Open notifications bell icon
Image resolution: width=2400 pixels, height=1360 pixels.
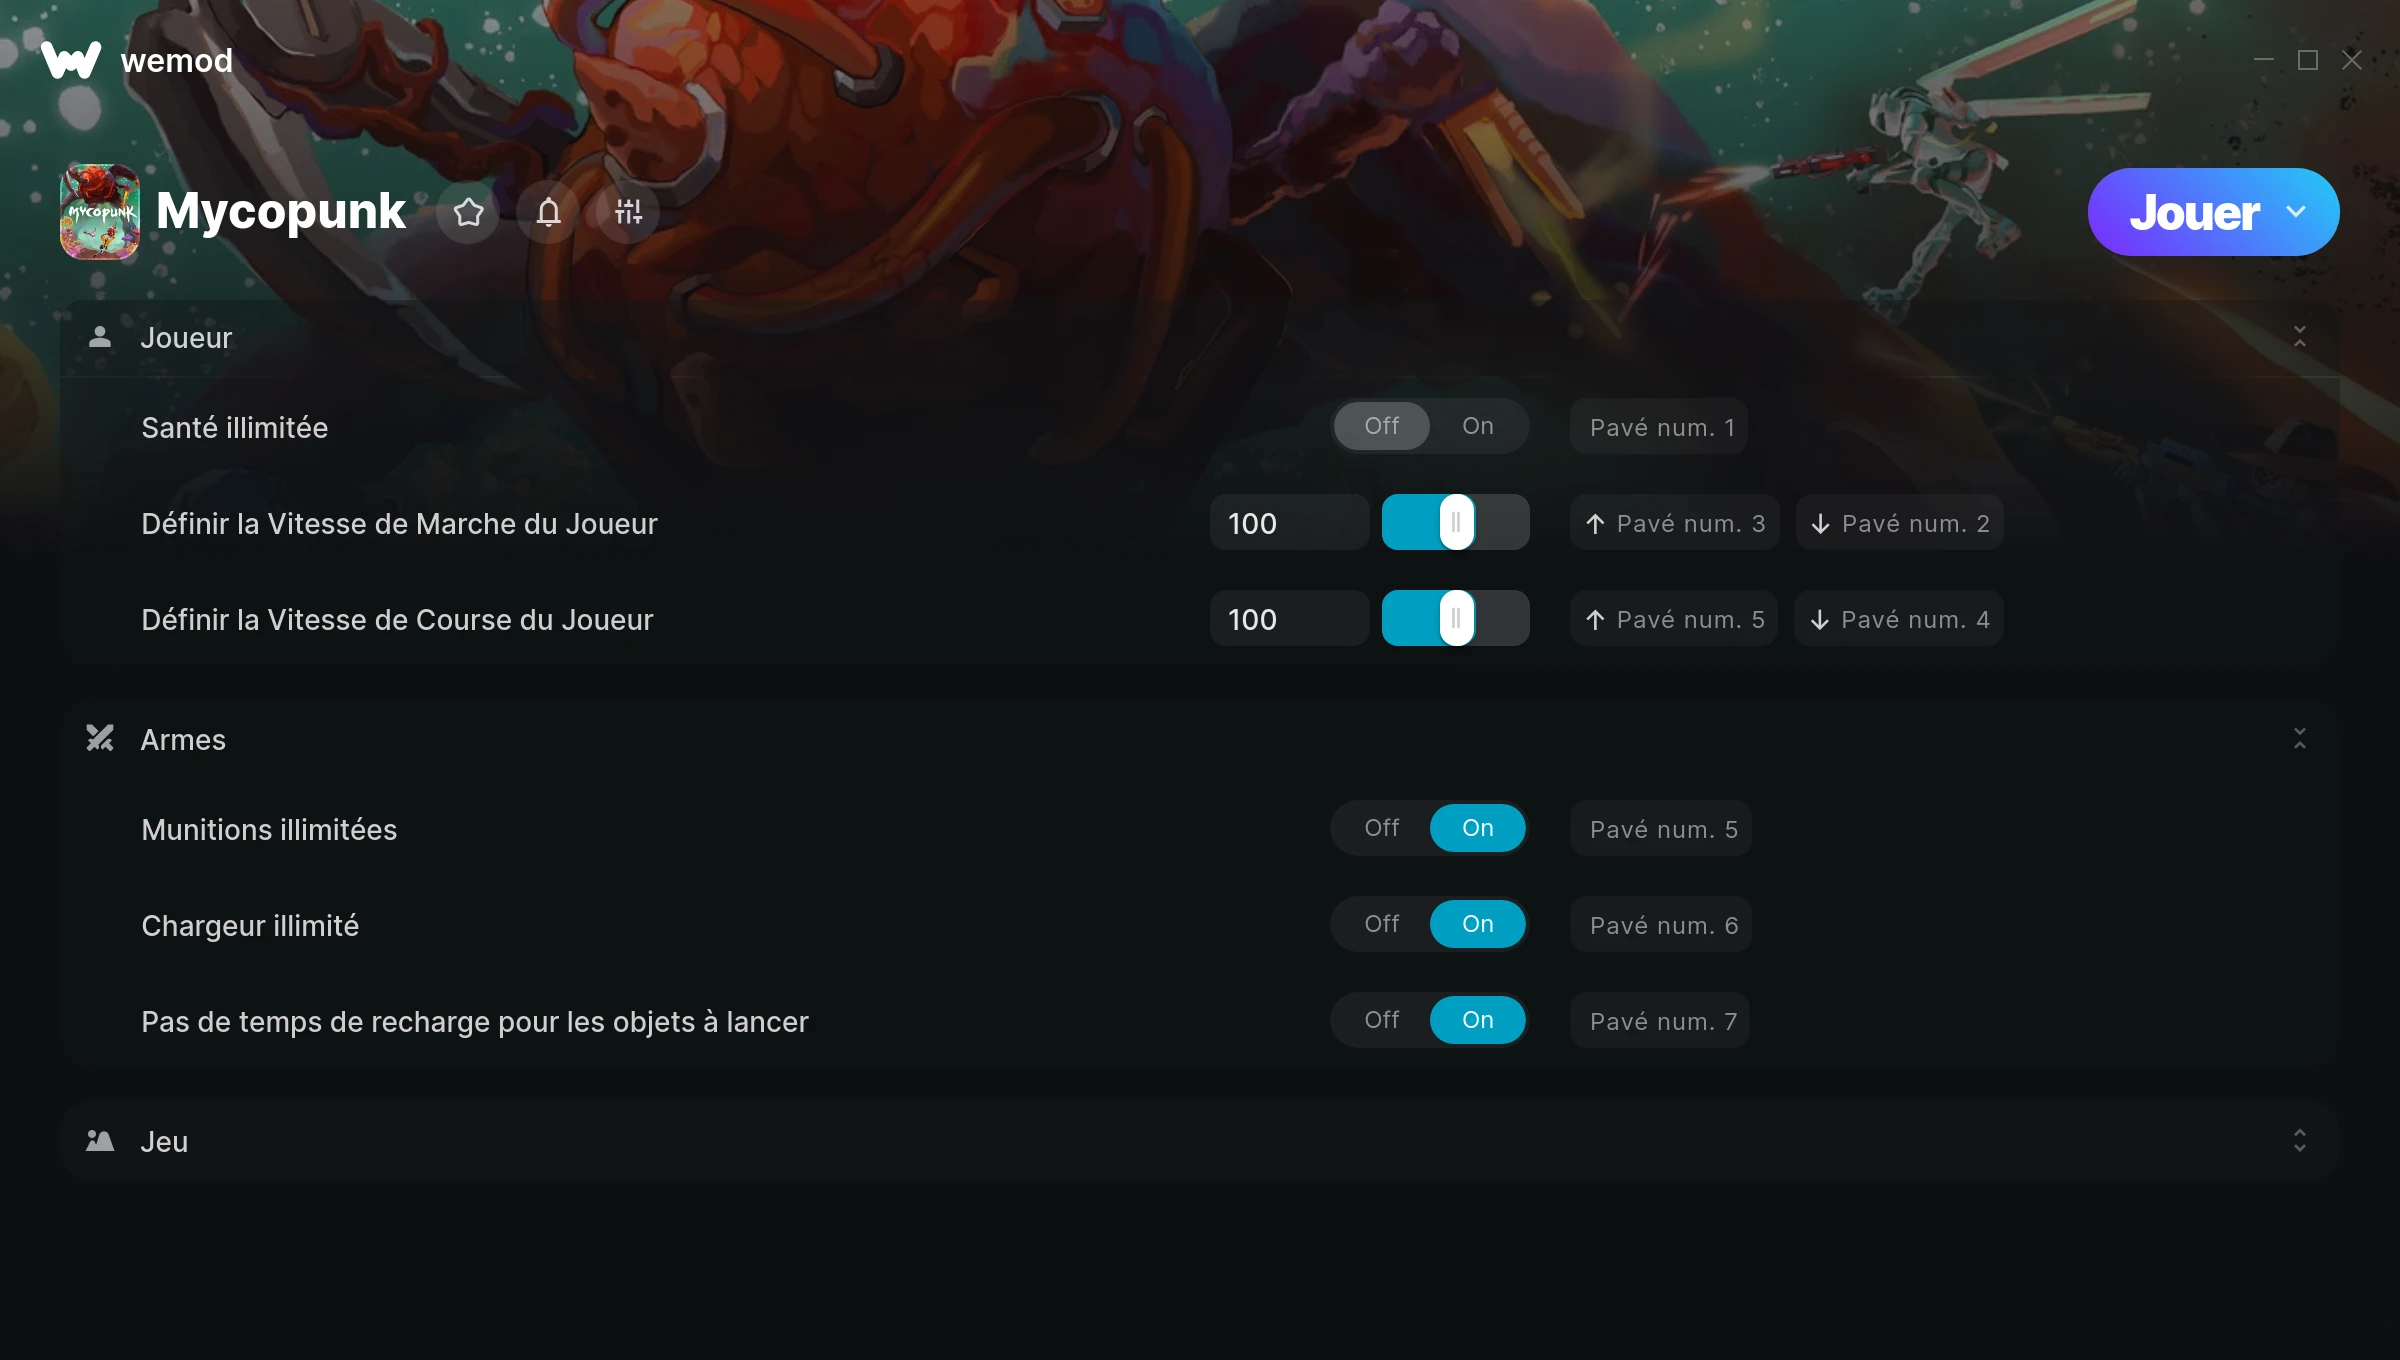[x=548, y=212]
